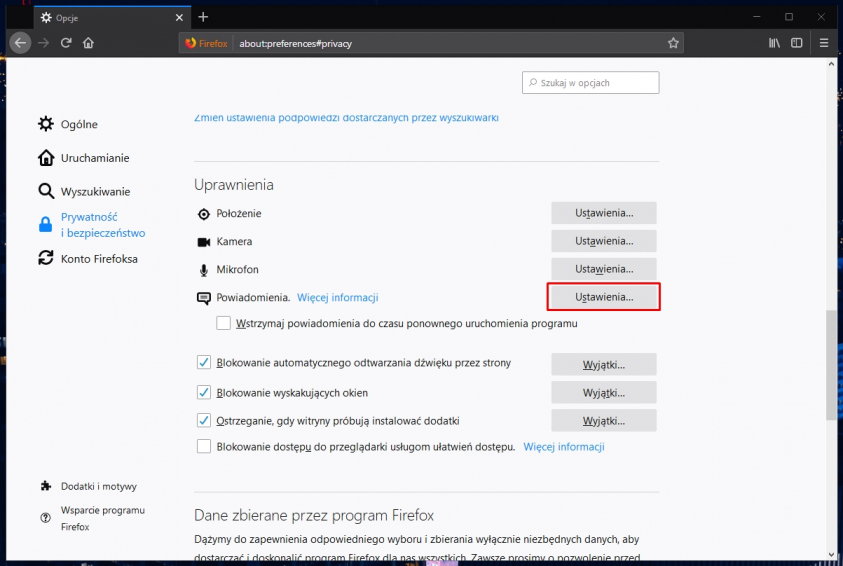Open a new tab with the plus button
Viewport: 843px width, 566px height.
point(203,17)
